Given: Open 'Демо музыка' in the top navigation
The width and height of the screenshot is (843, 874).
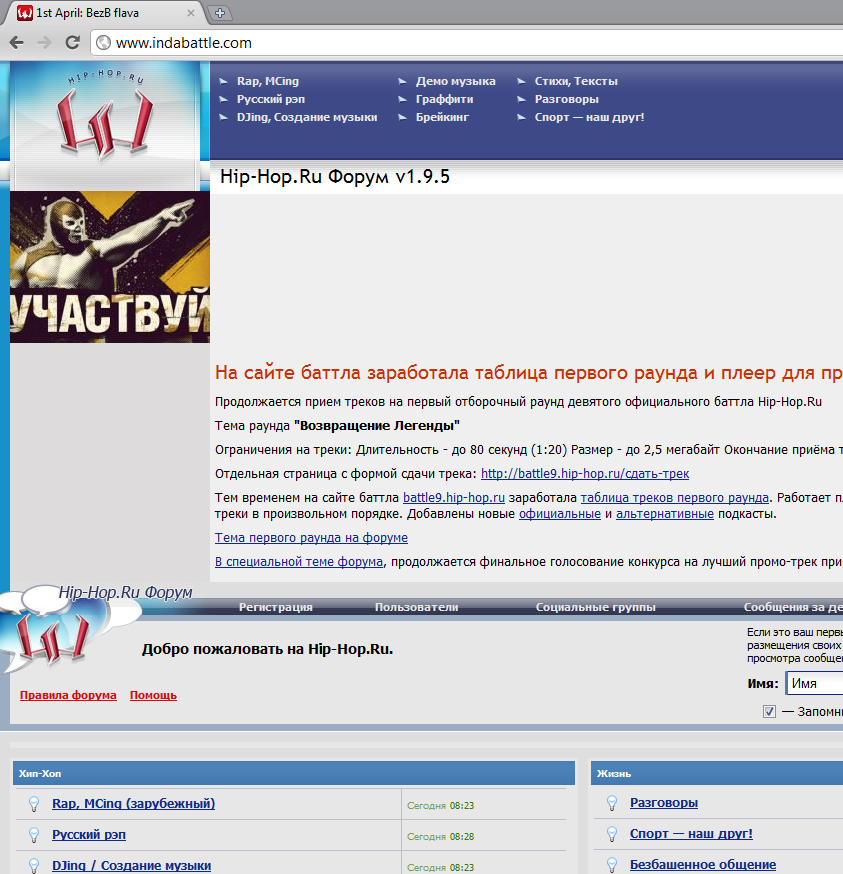Looking at the screenshot, I should tap(456, 81).
